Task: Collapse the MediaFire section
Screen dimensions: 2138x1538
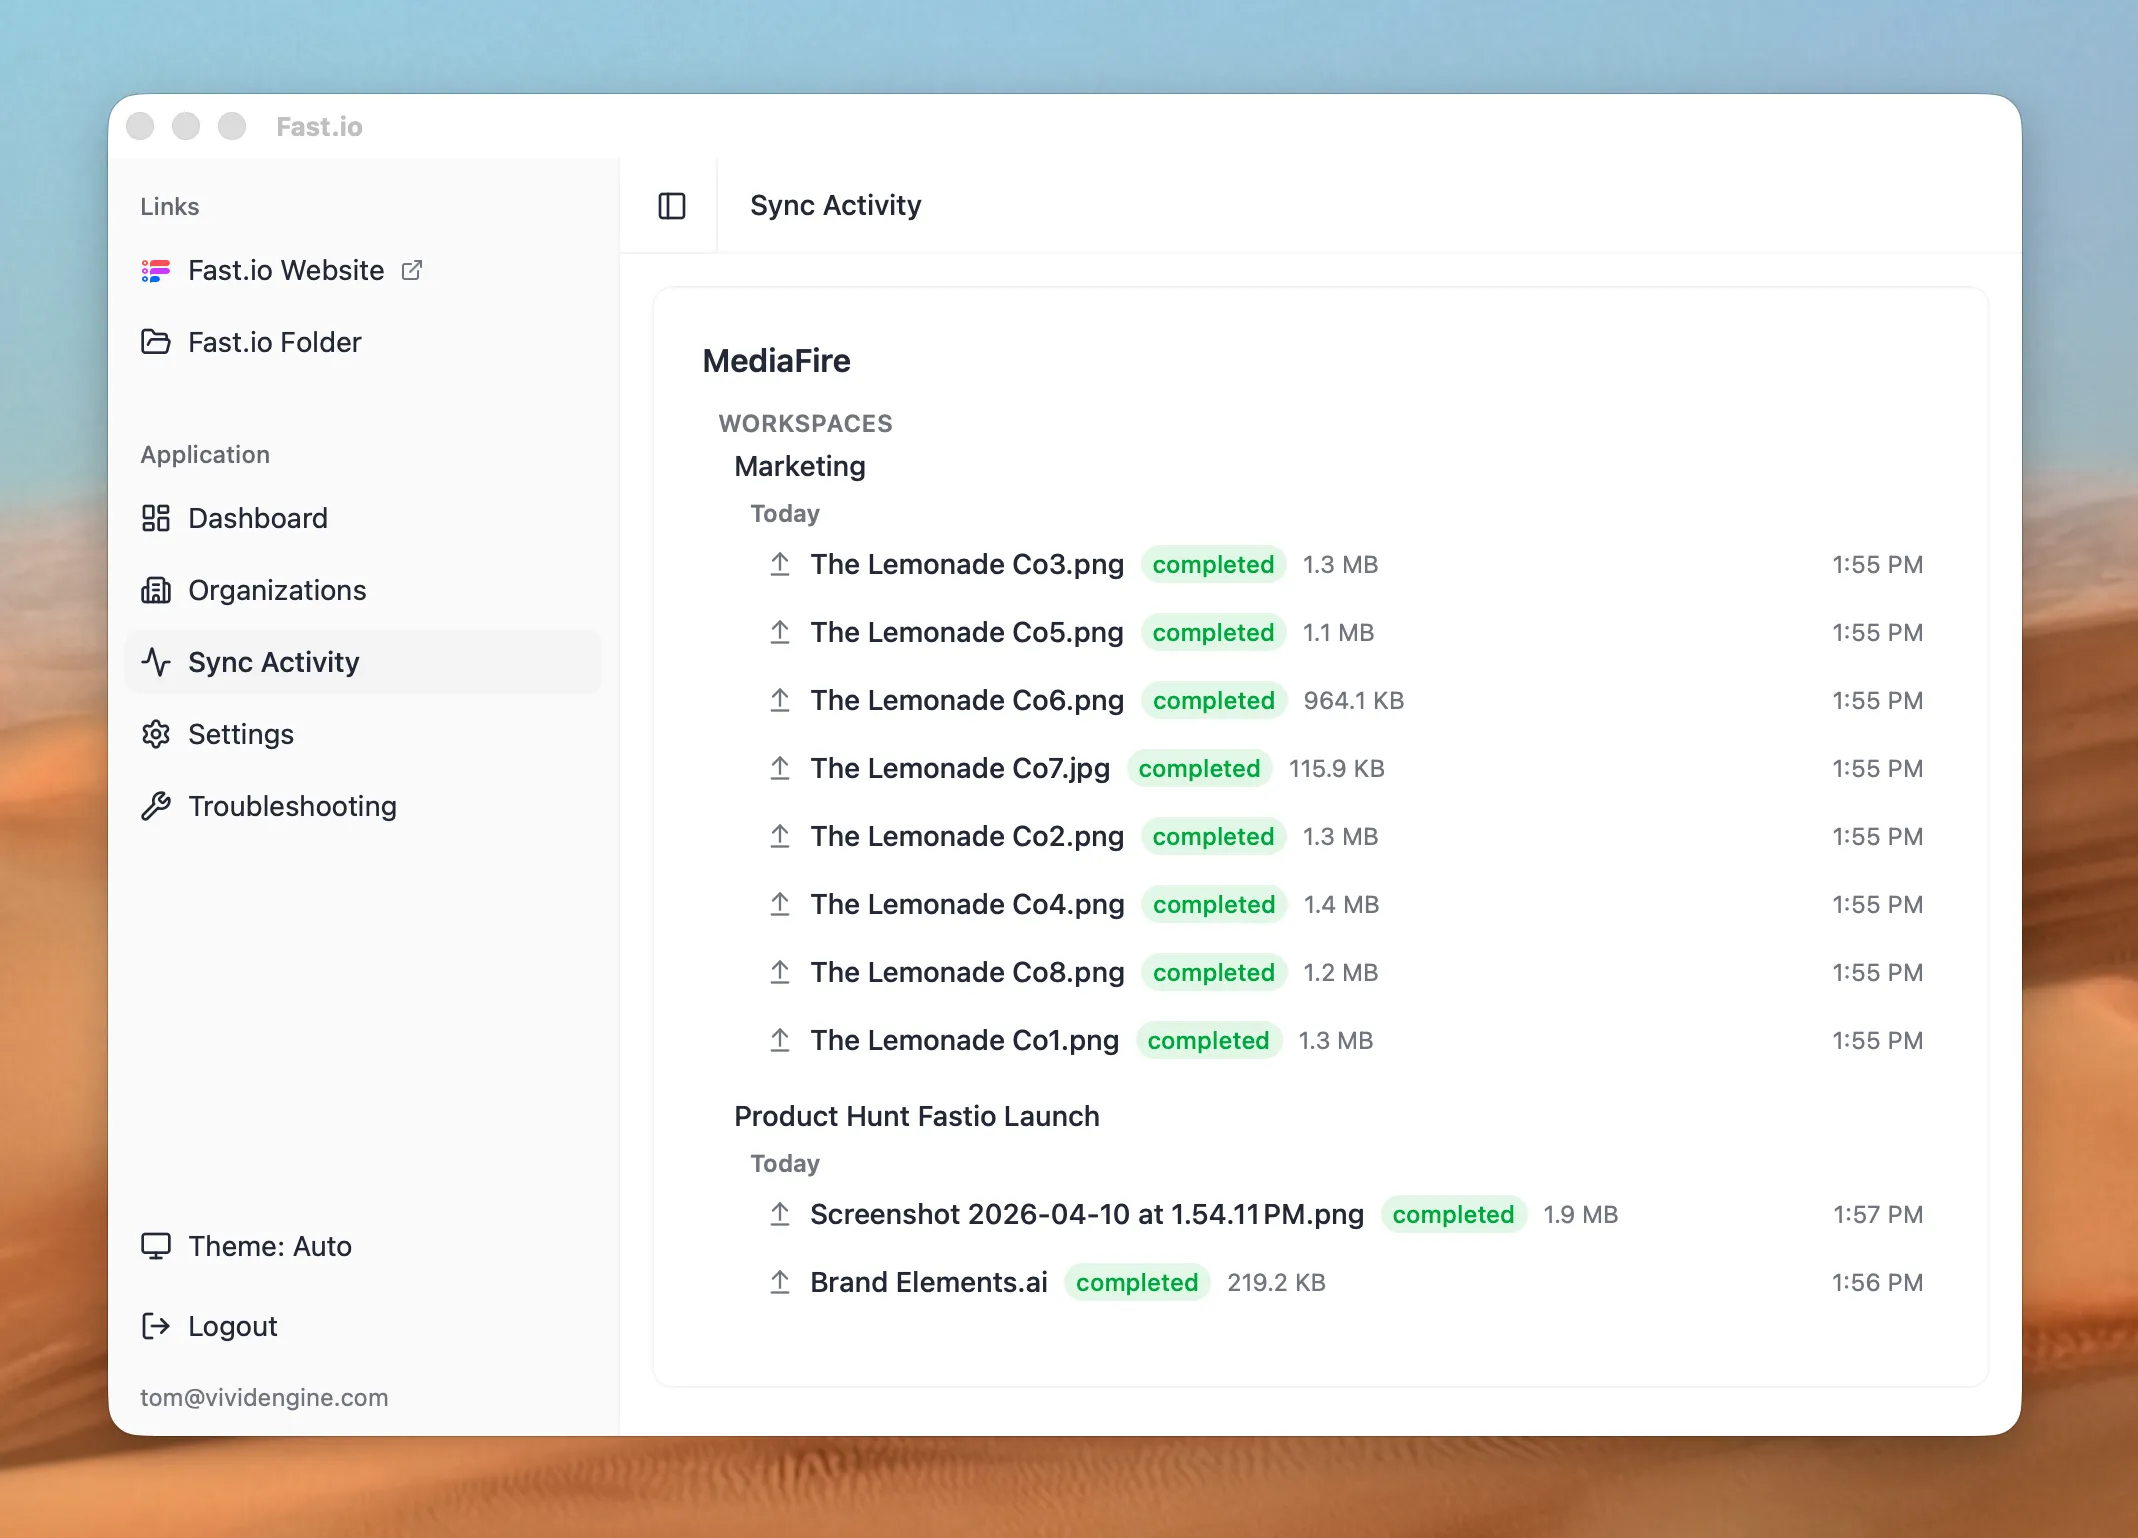Action: (776, 361)
